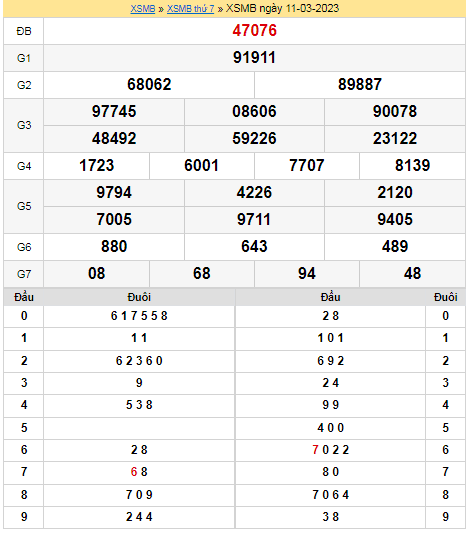Click head digits 7 0 6 4
471x533 pixels.
330,495
